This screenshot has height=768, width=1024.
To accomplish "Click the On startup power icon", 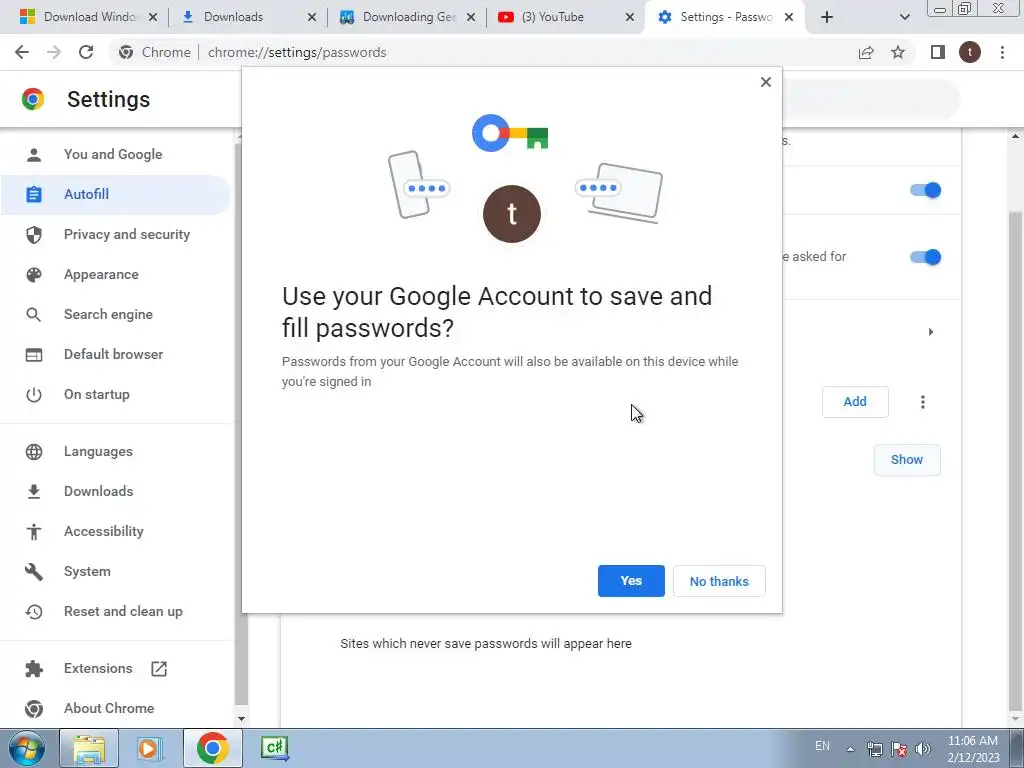I will (x=33, y=394).
